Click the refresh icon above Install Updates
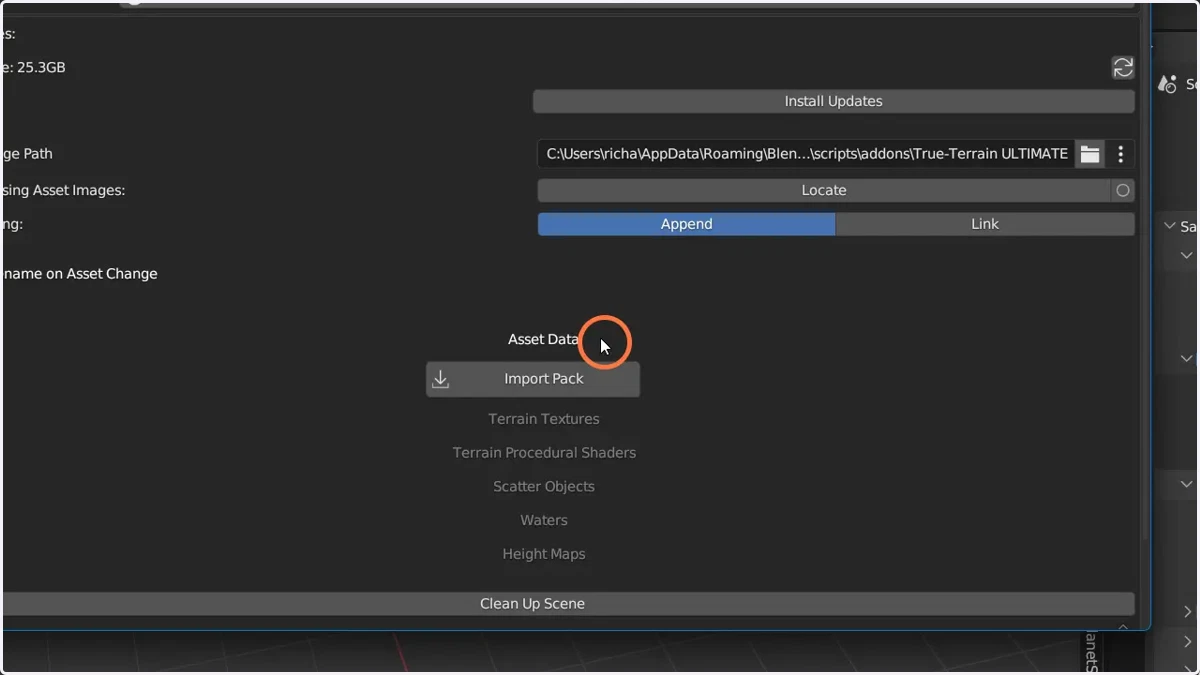Screen dimensions: 1200x675 1123,67
